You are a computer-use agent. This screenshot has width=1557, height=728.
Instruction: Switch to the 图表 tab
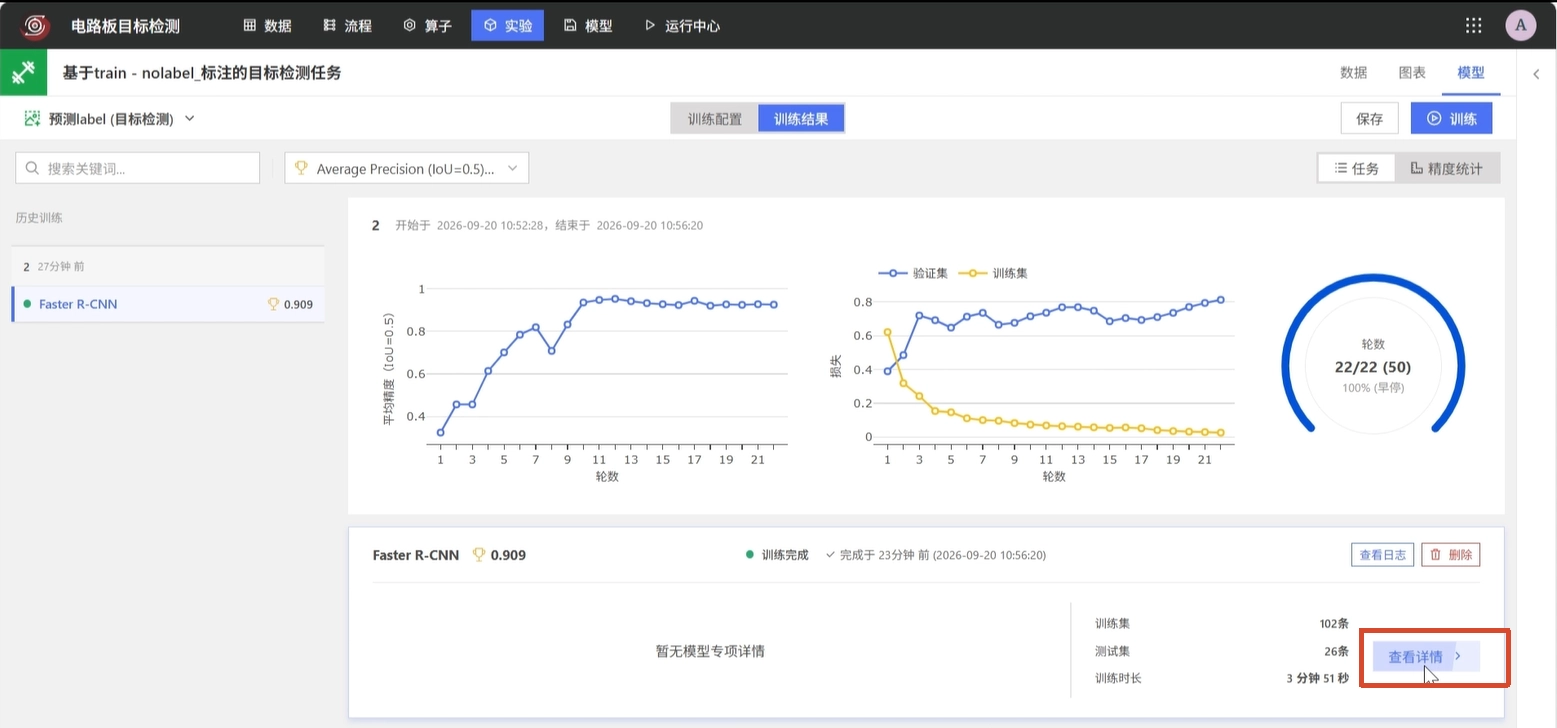(1412, 73)
